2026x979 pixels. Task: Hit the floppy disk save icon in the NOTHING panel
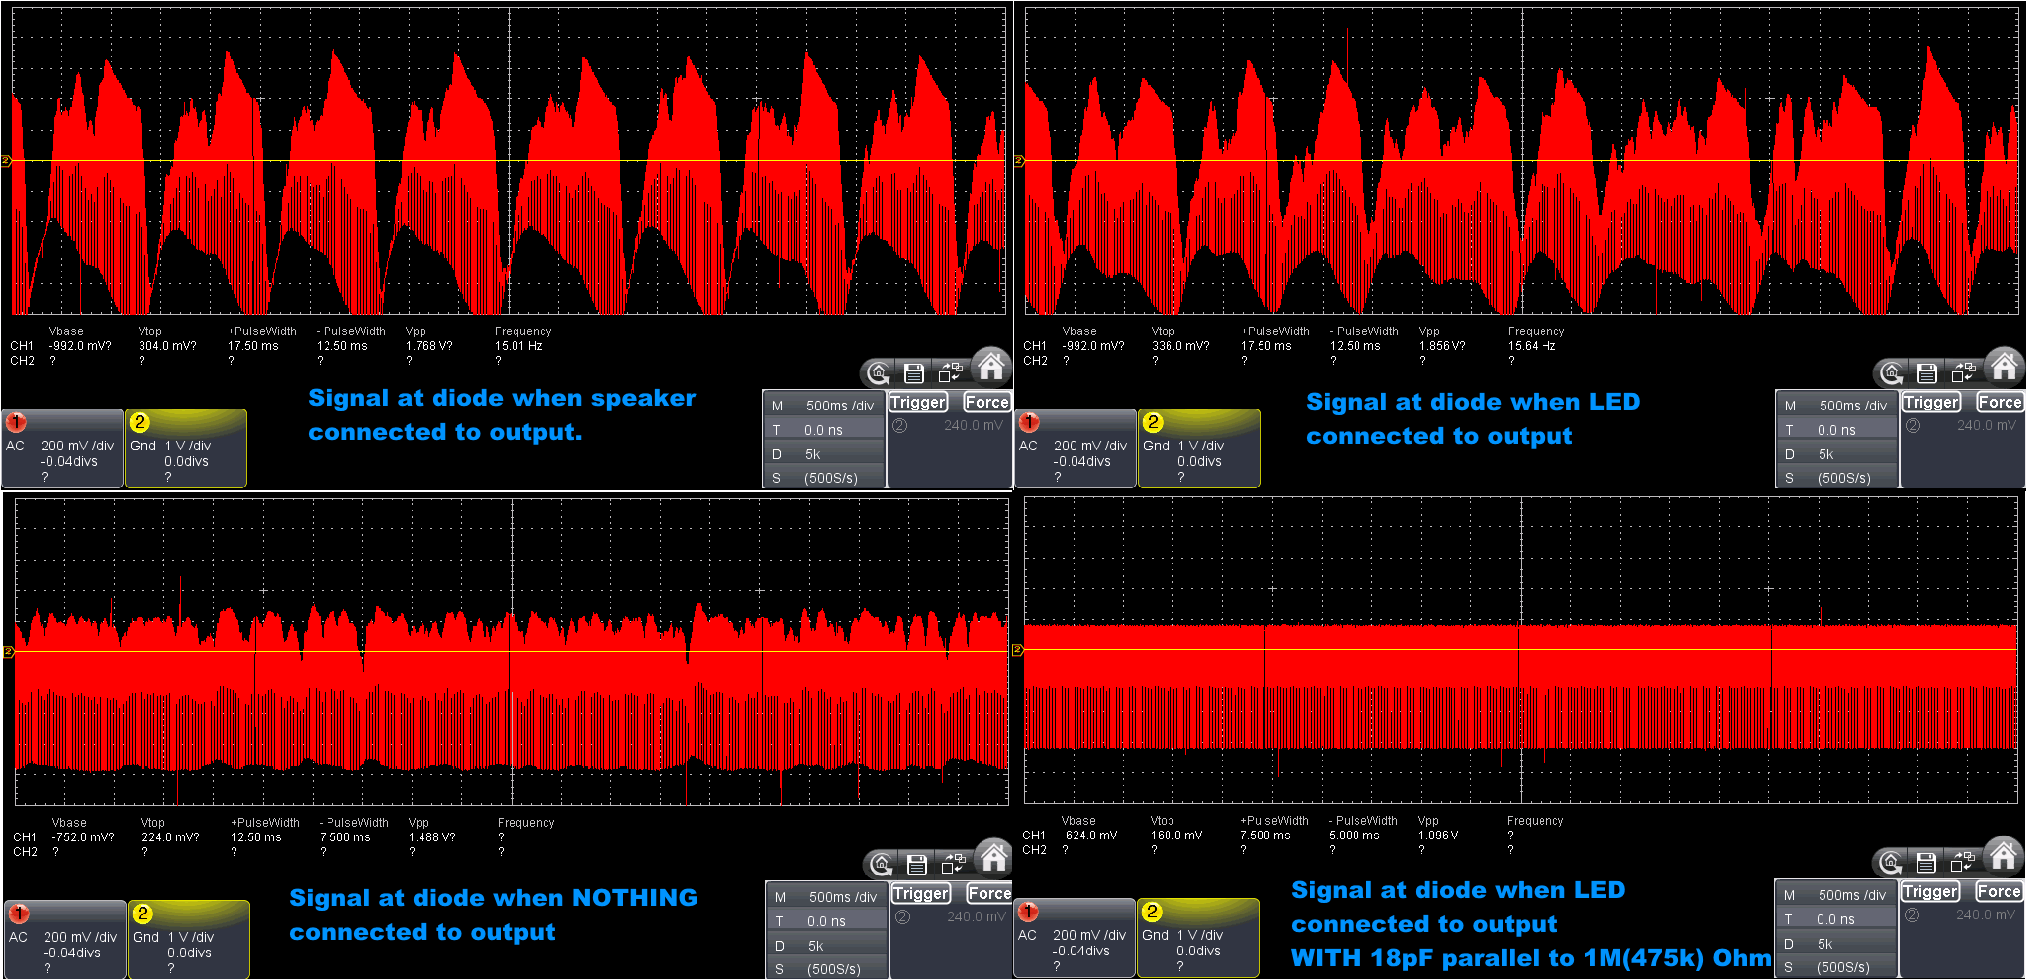pos(916,864)
